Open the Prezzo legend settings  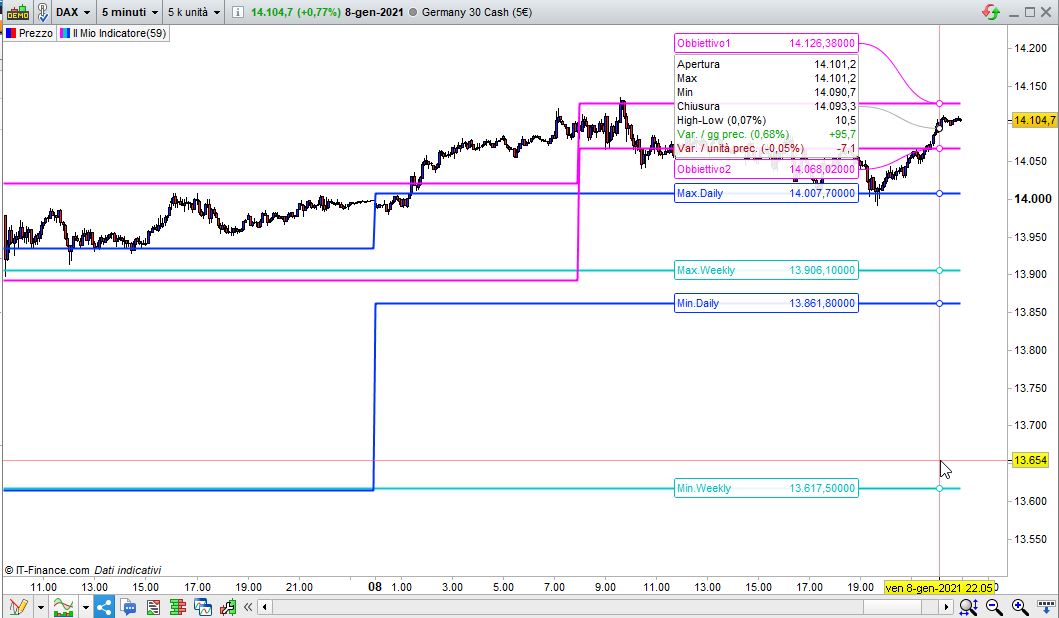(x=30, y=33)
